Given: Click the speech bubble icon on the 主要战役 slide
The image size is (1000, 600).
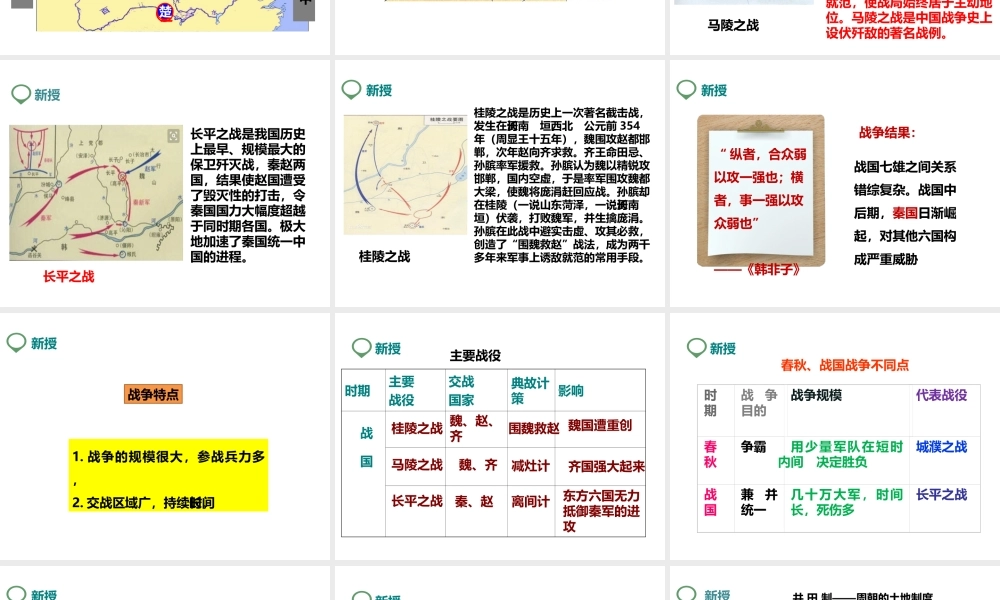Looking at the screenshot, I should click(362, 348).
